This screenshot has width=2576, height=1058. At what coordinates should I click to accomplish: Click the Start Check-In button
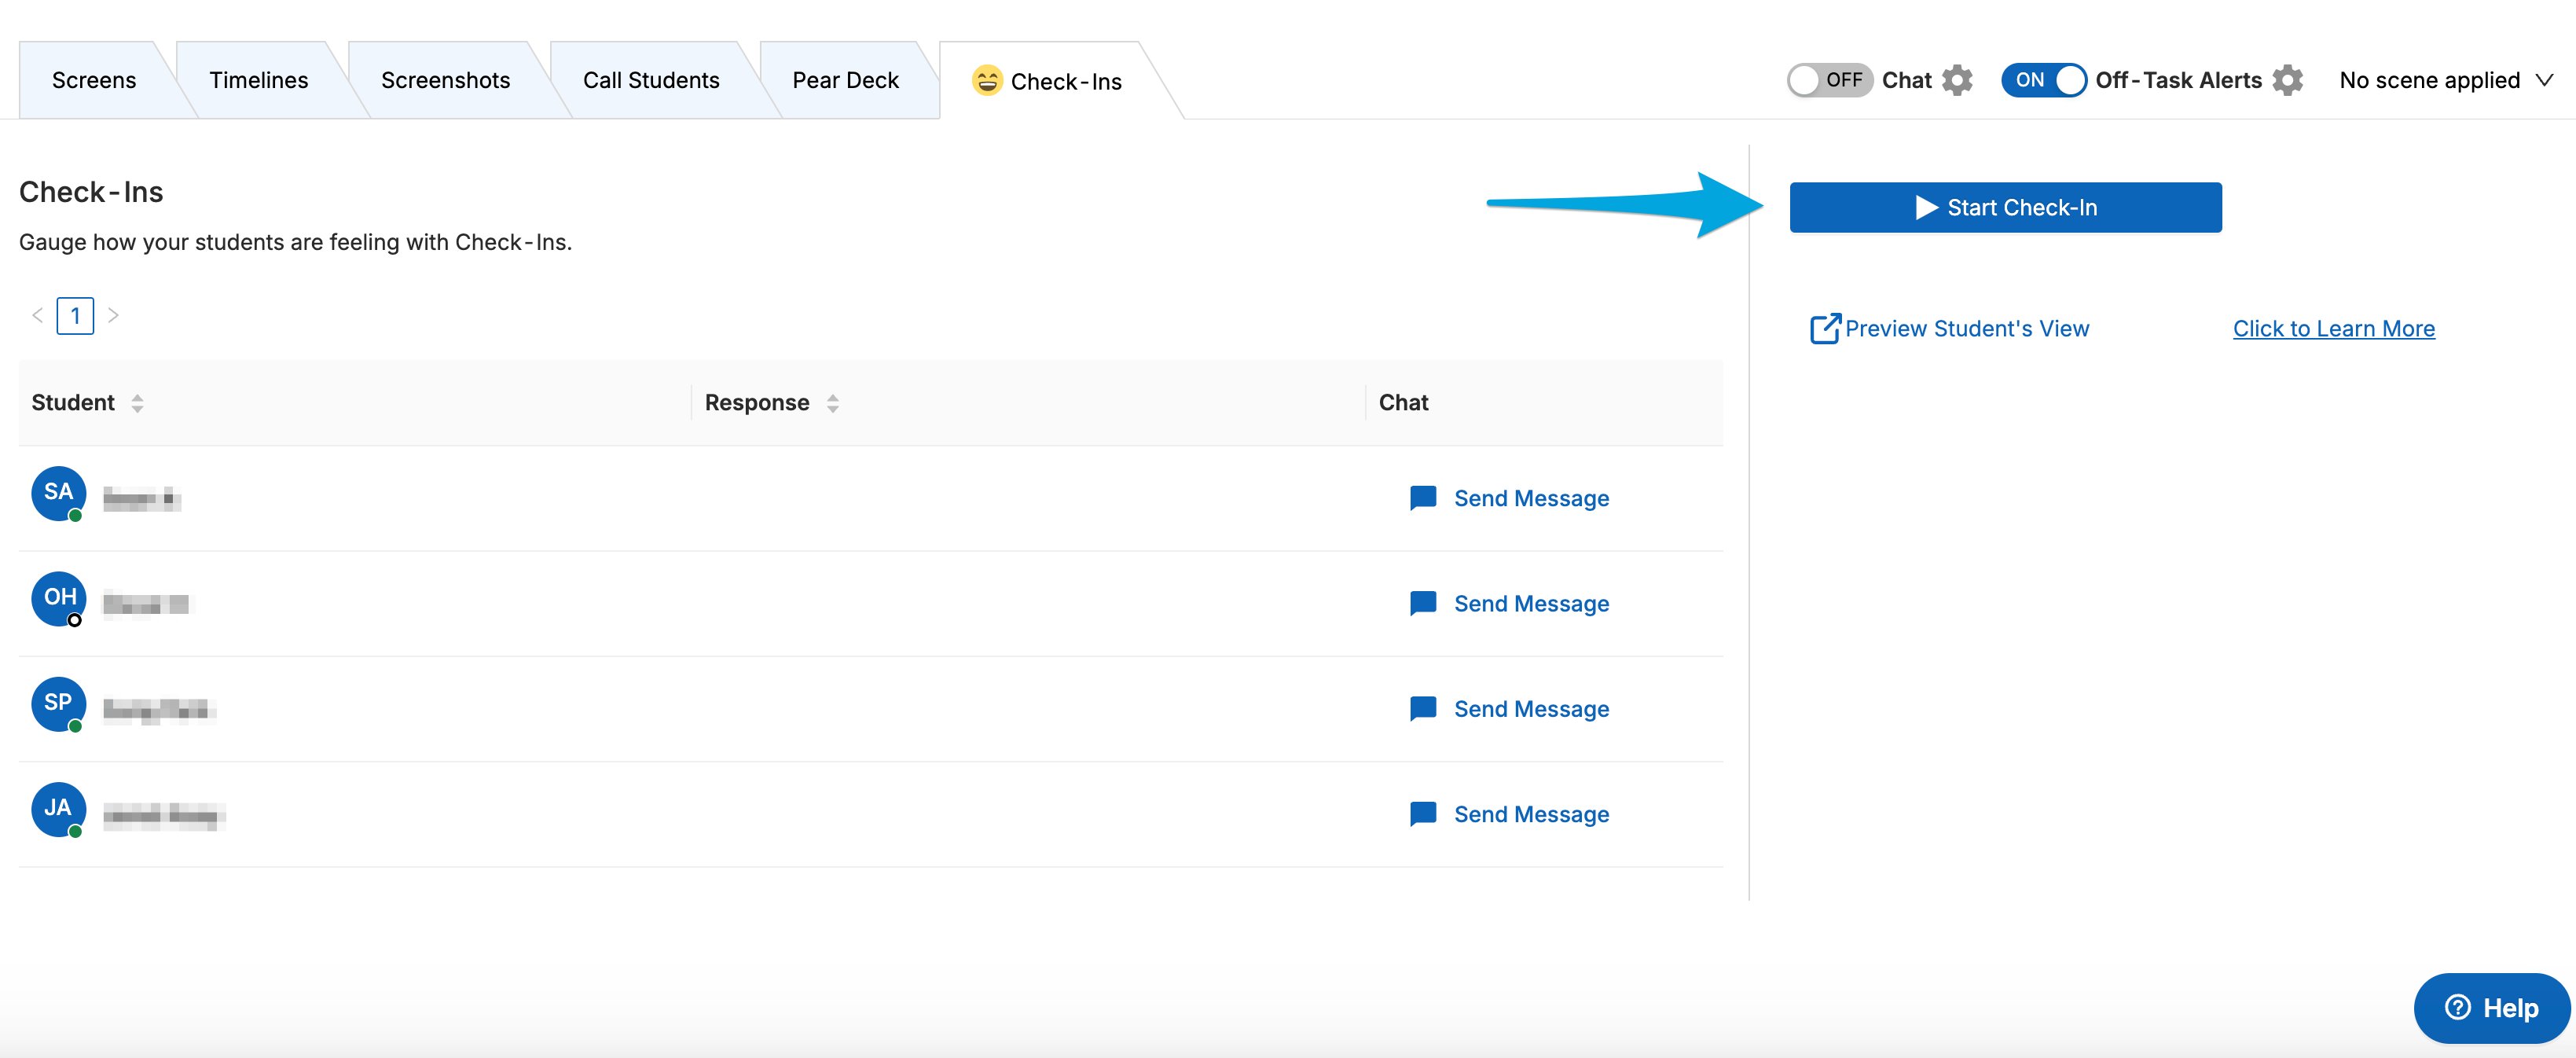pyautogui.click(x=2005, y=207)
